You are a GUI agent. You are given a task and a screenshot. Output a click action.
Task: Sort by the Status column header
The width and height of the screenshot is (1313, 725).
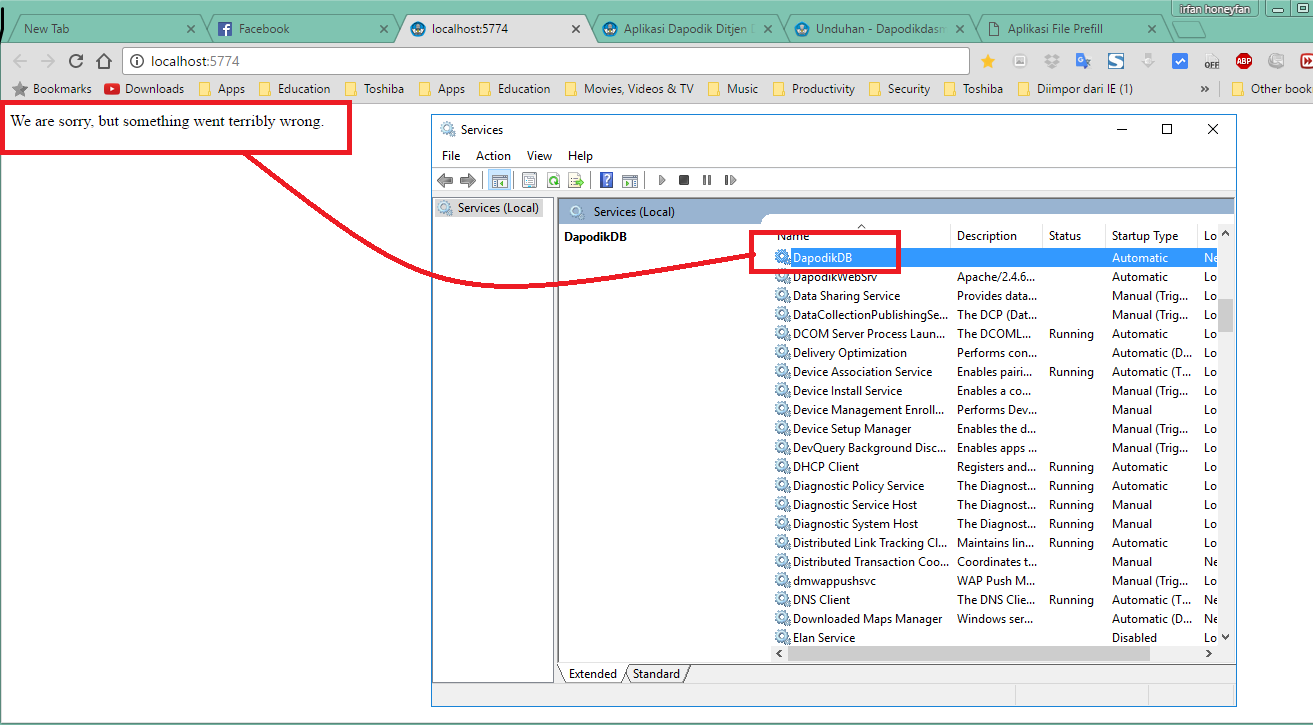[x=1074, y=236]
